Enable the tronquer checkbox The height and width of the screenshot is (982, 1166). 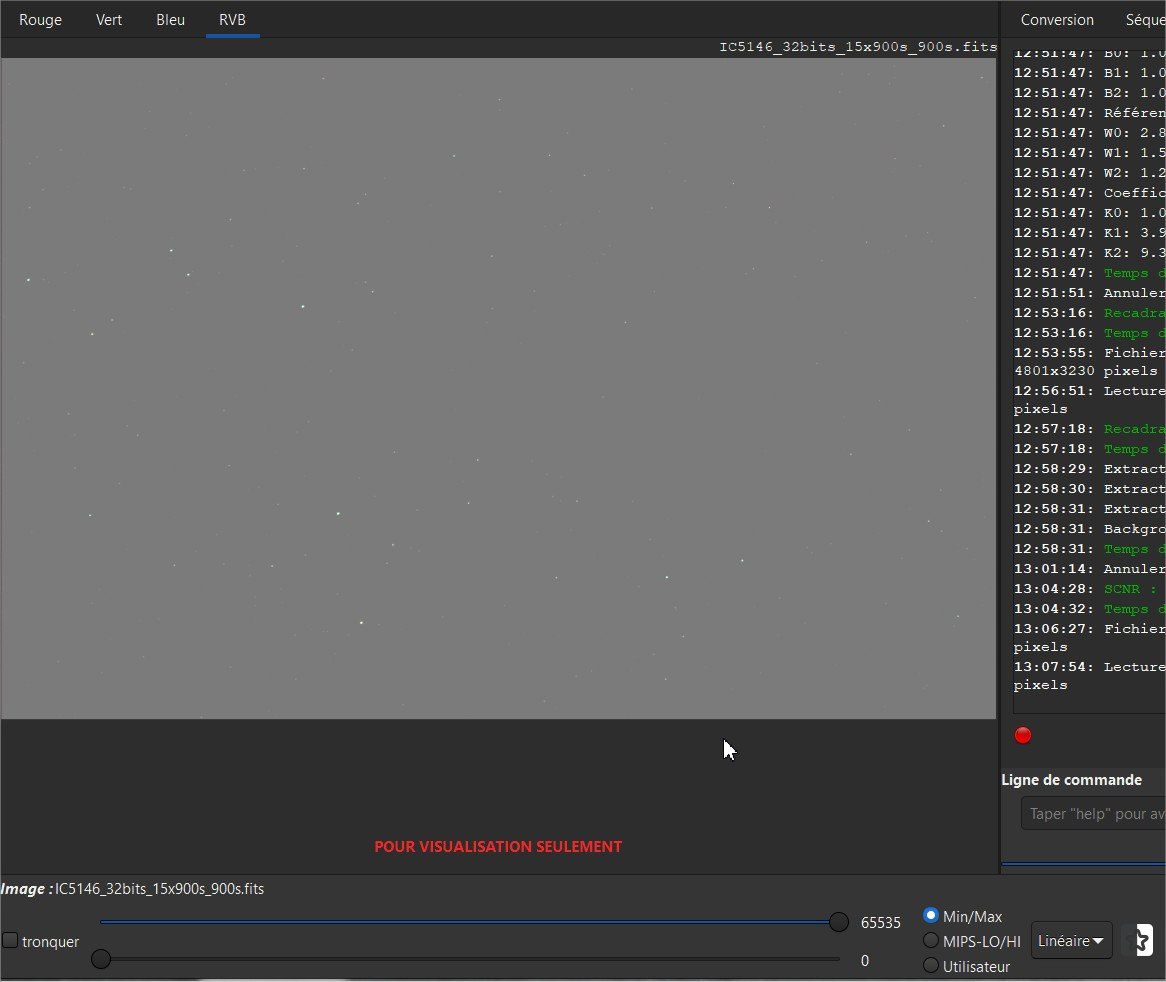point(10,940)
